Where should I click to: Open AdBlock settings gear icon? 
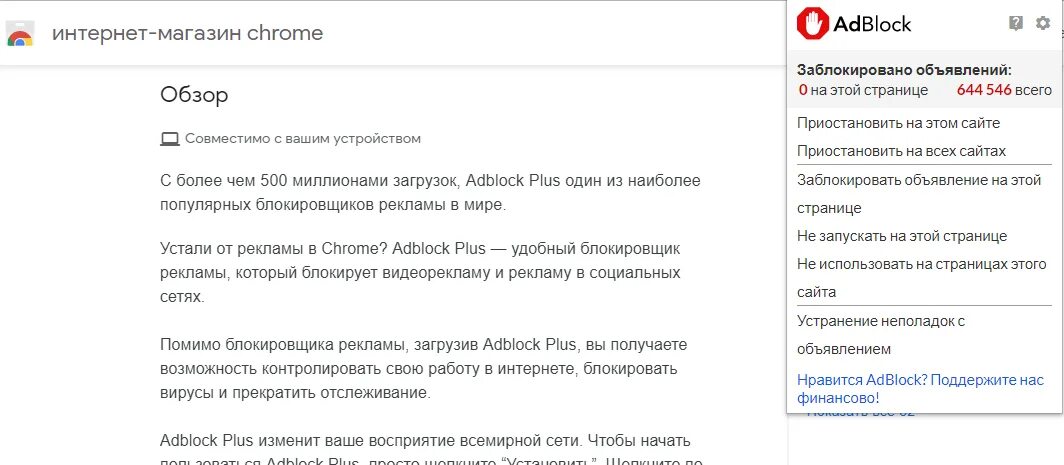1043,24
